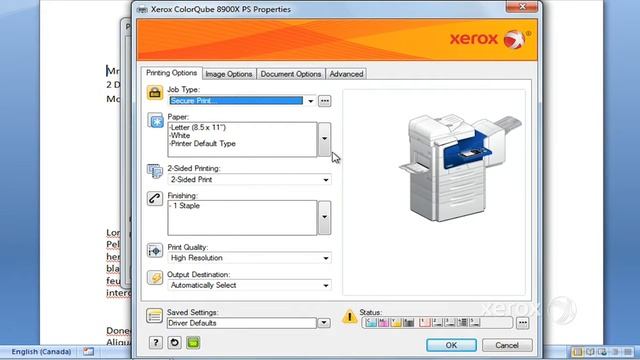Click the tray 4 status icon
The image size is (640, 360).
462,323
